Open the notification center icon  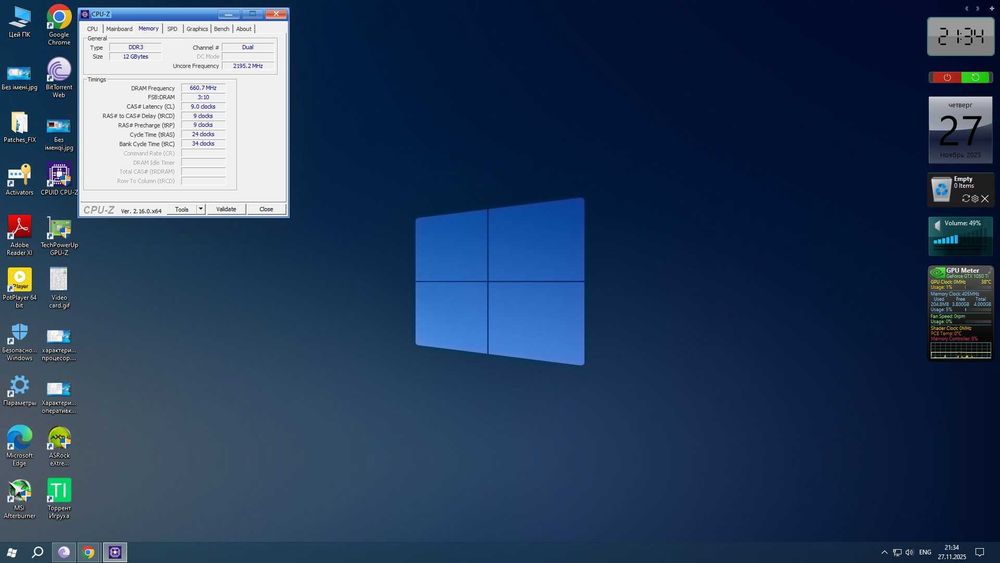coord(980,552)
